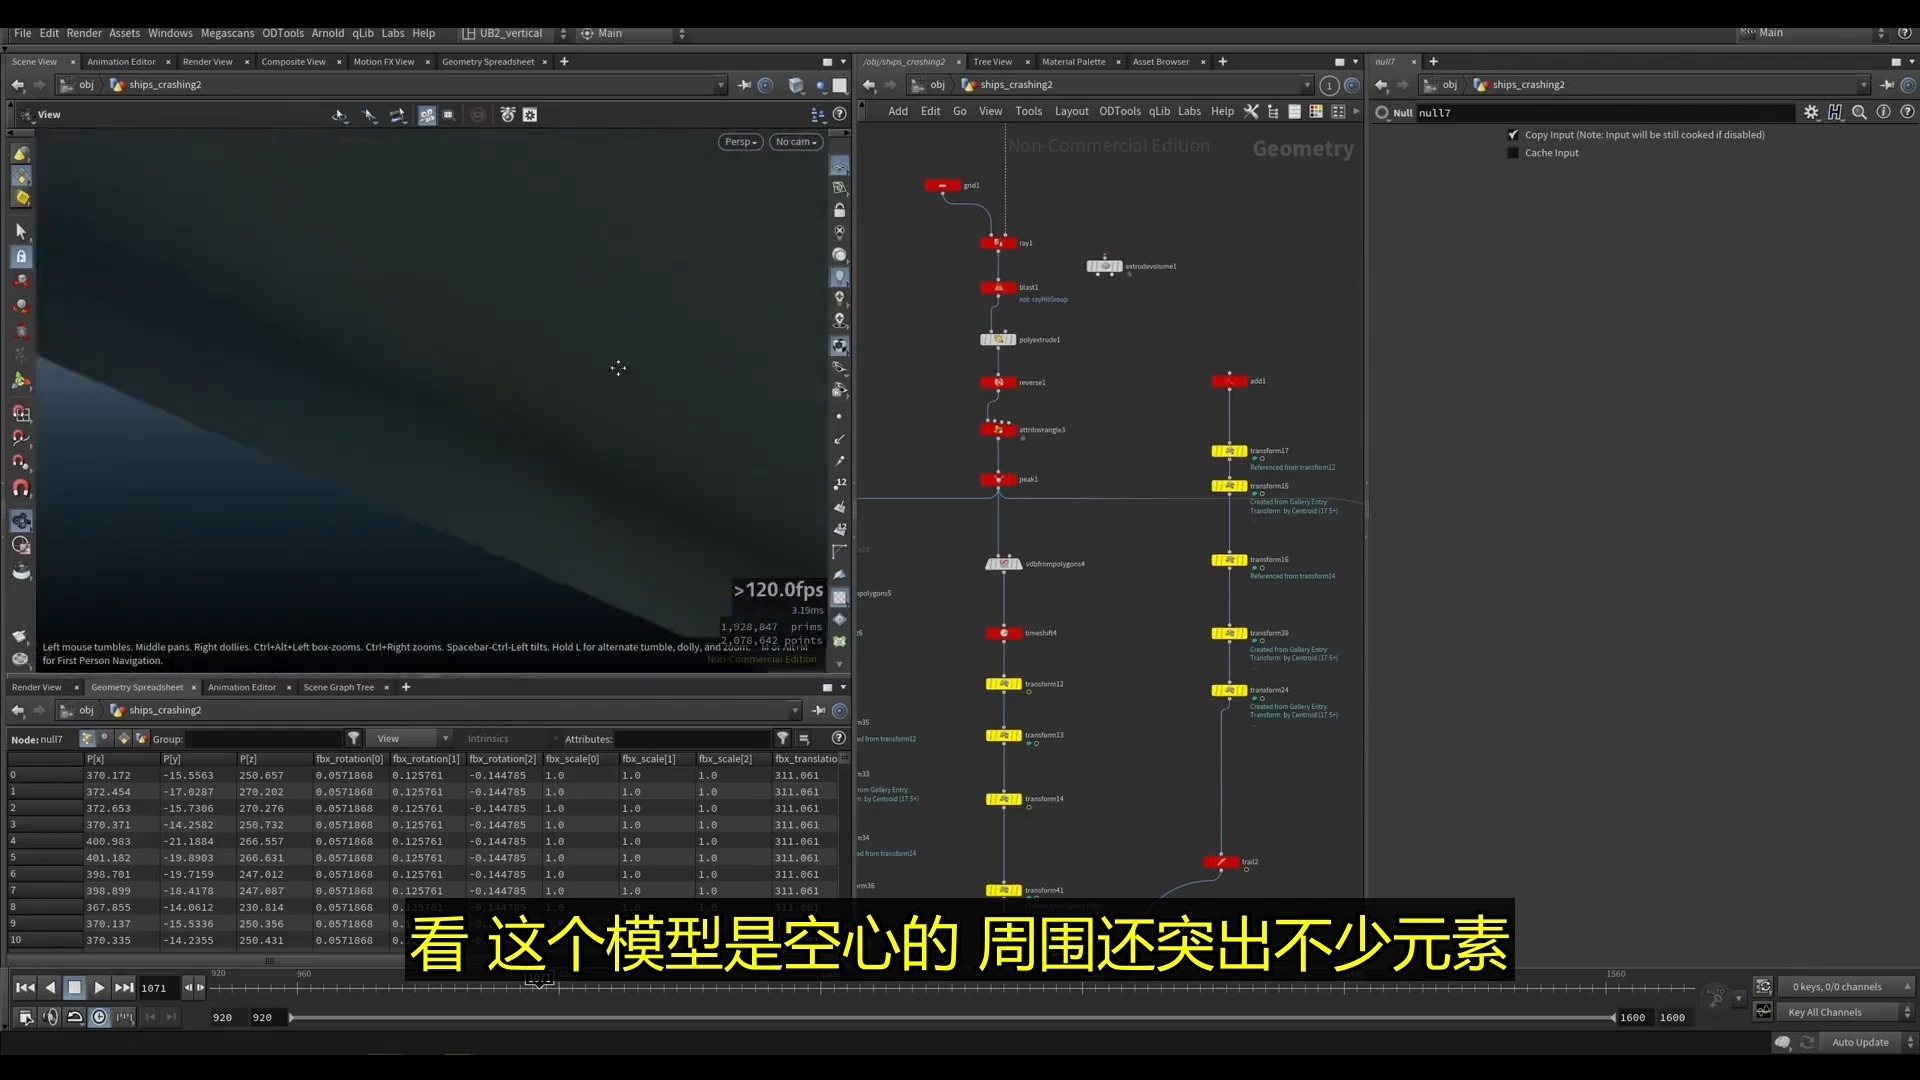This screenshot has height=1080, width=1920.
Task: Toggle Copy Input checkbox
Action: [x=1513, y=135]
